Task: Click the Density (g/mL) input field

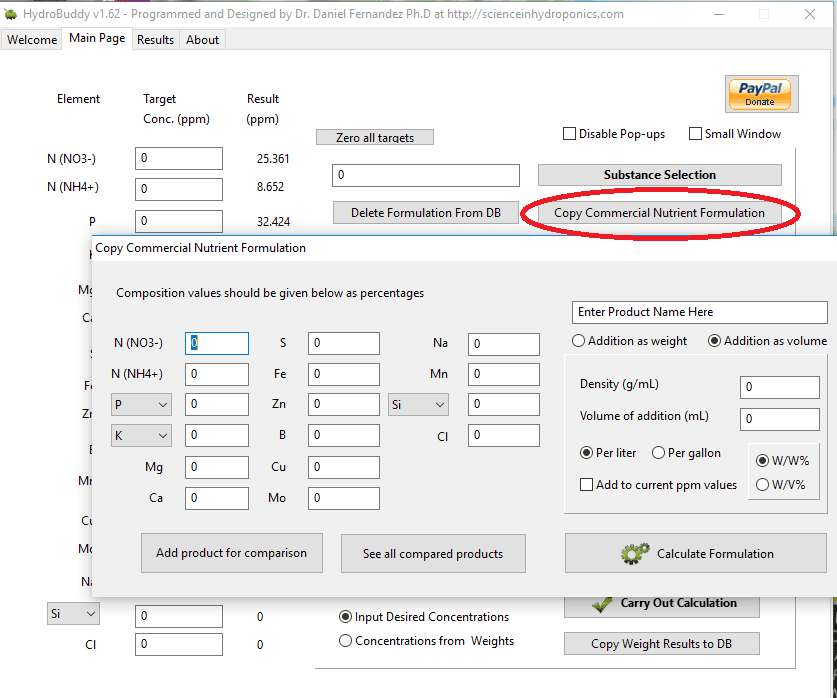Action: tap(779, 387)
